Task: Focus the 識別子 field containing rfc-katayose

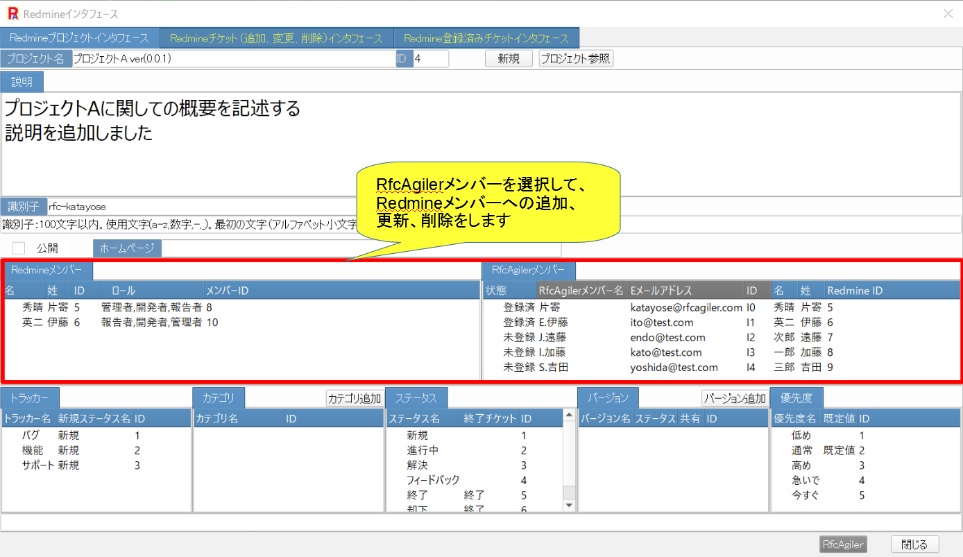Action: coord(200,206)
